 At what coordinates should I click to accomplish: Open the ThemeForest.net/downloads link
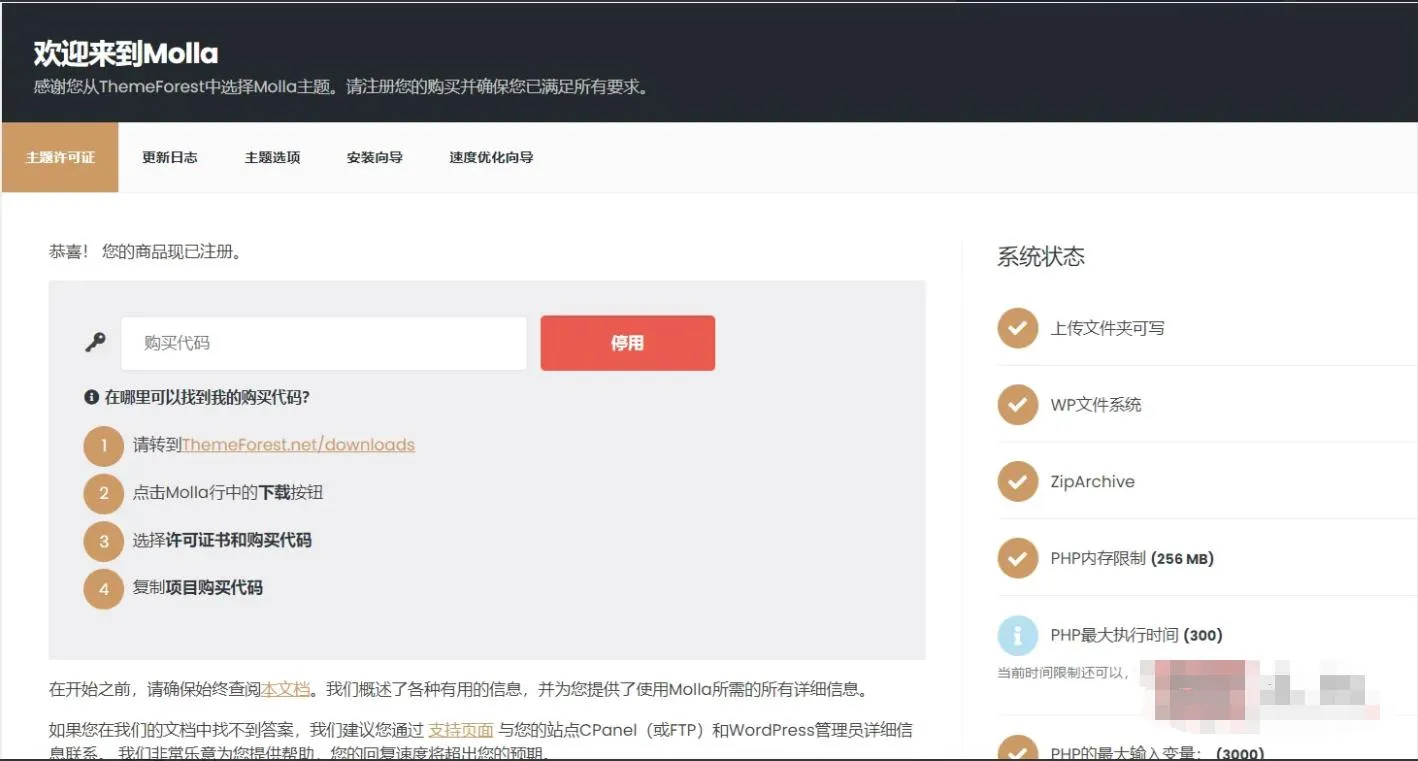point(298,445)
